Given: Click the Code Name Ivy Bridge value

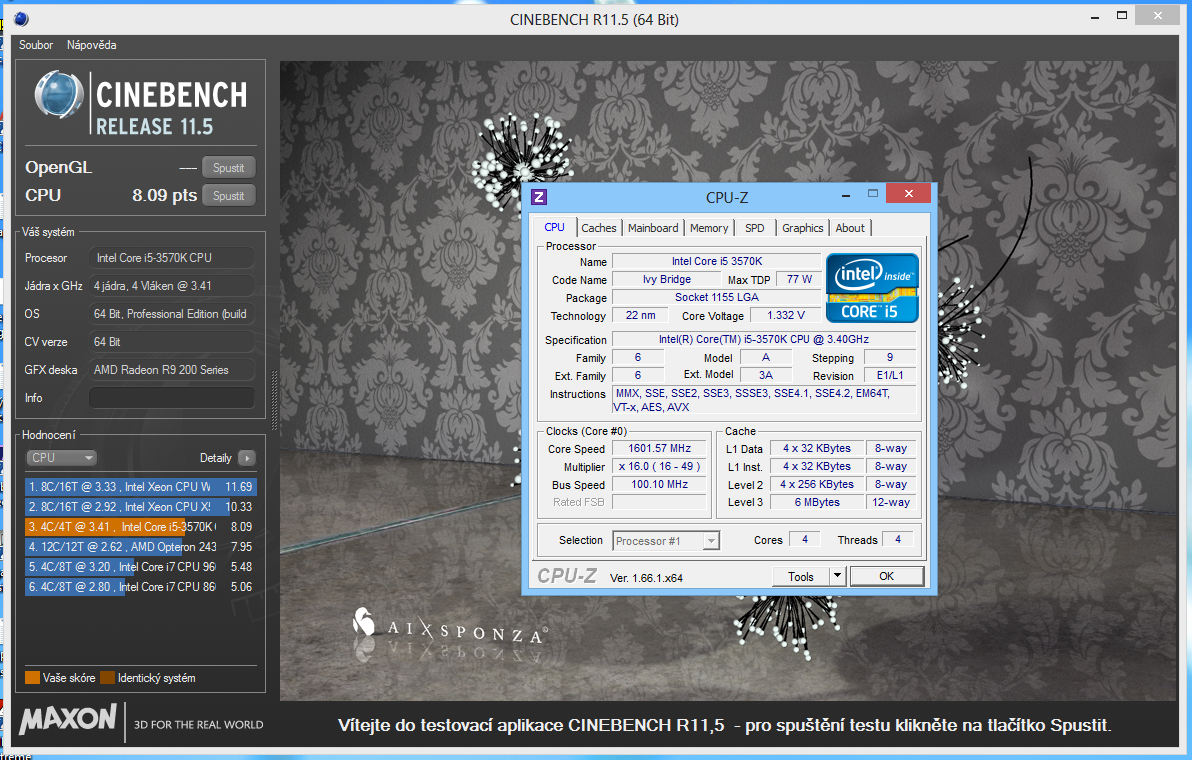Looking at the screenshot, I should point(667,280).
